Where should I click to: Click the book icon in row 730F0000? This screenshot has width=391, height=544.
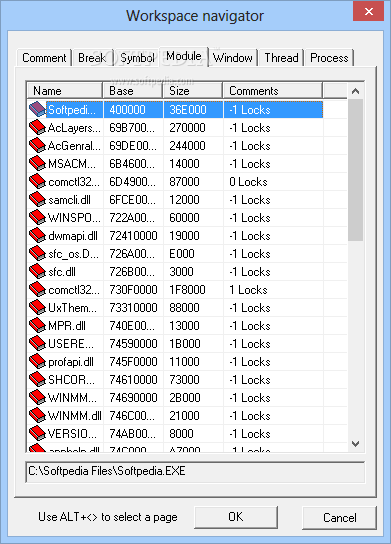pyautogui.click(x=37, y=290)
